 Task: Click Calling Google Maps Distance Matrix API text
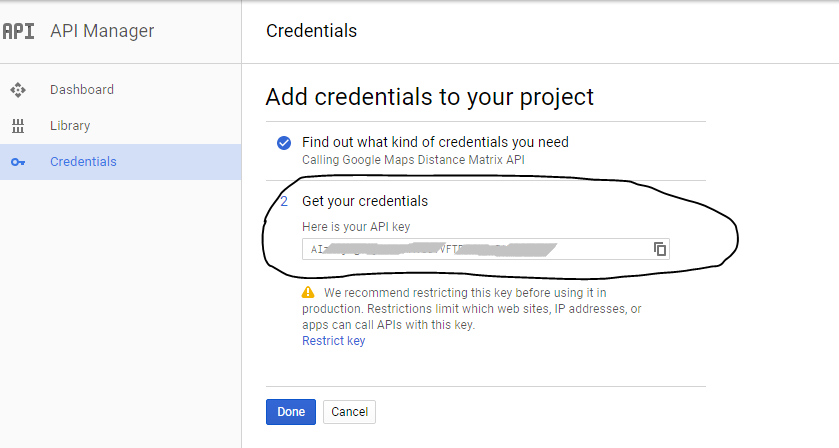413,160
